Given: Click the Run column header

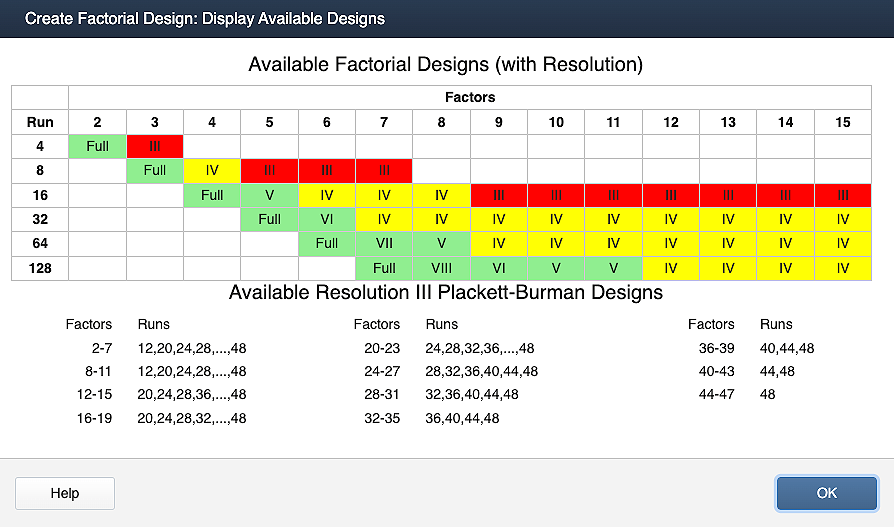Looking at the screenshot, I should pos(40,122).
